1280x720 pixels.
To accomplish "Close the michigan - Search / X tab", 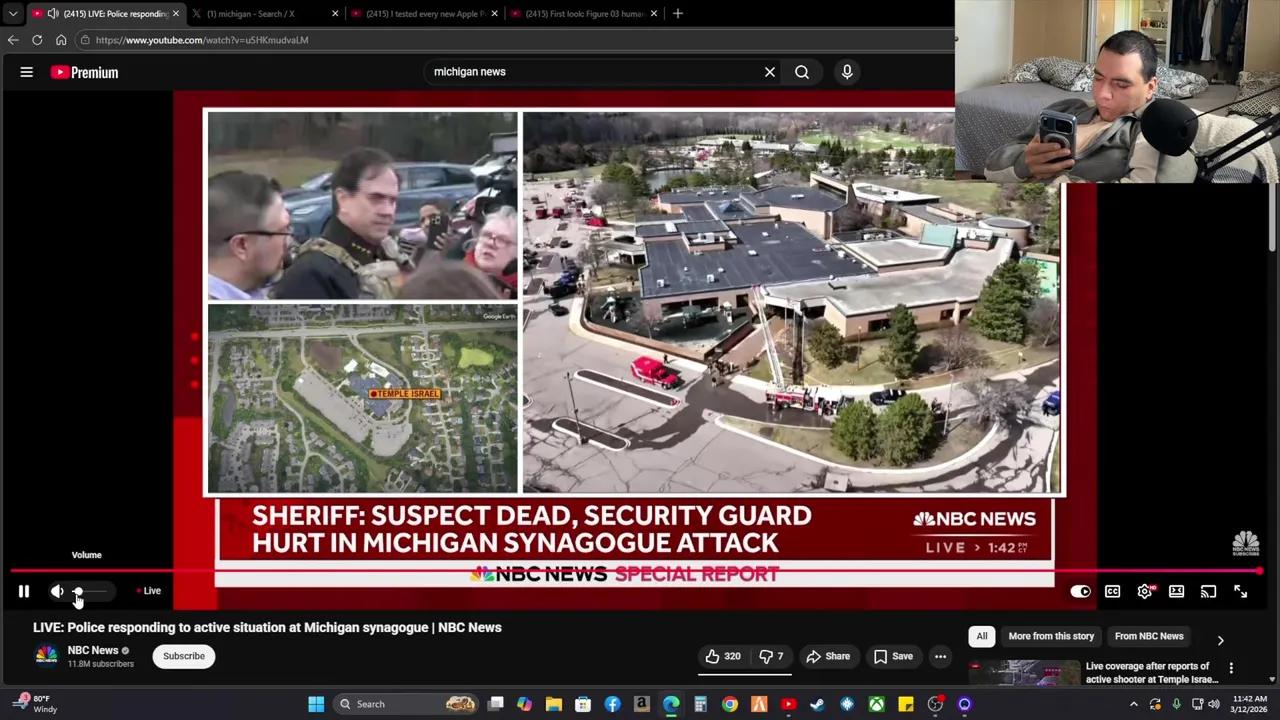I will (x=335, y=14).
